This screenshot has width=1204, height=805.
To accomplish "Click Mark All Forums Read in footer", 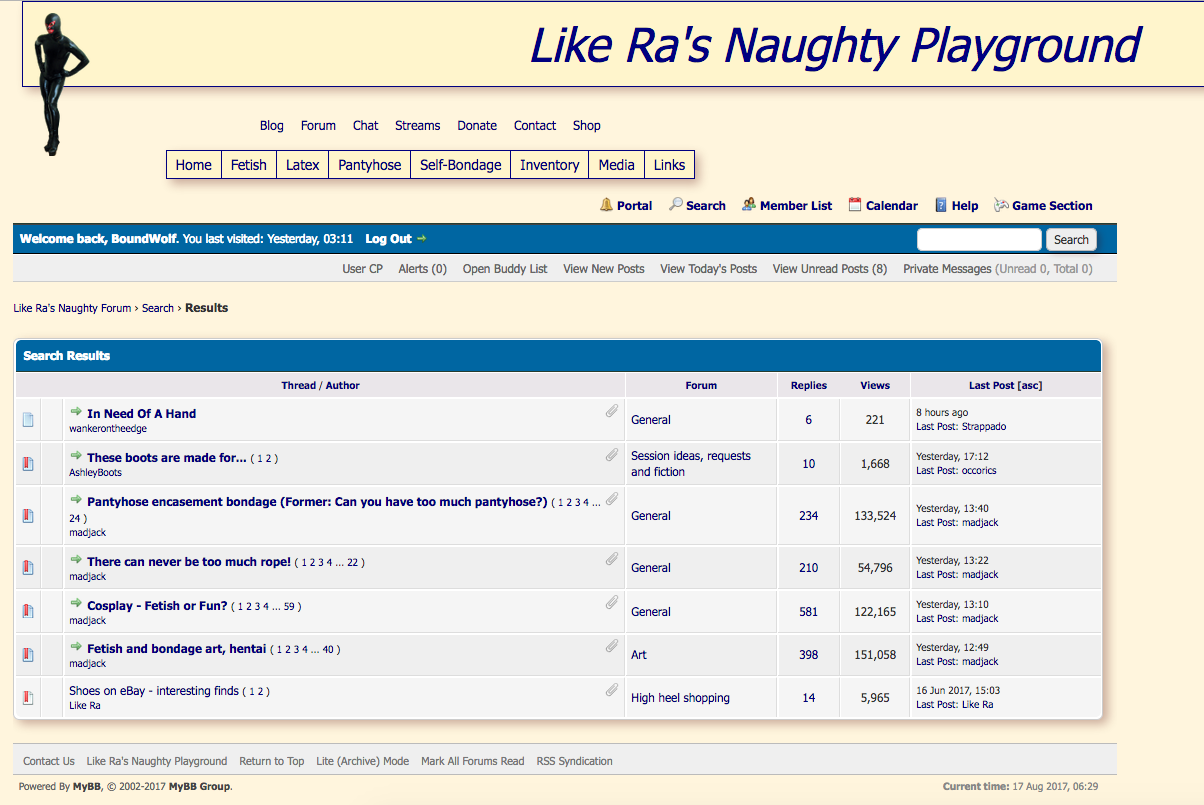I will click(x=472, y=761).
